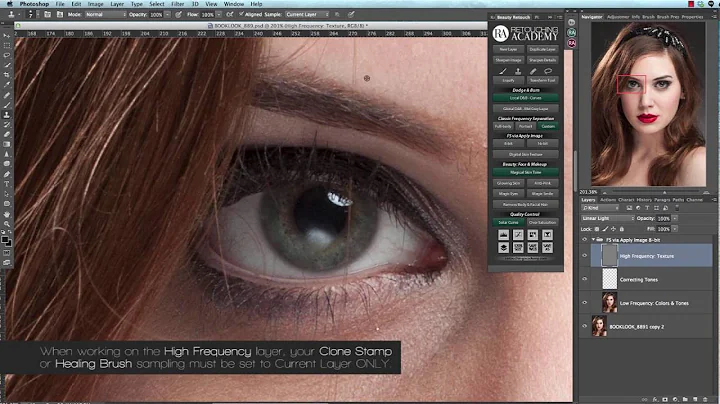
Task: Click the airbrush icon next to Flow
Action: (230, 15)
